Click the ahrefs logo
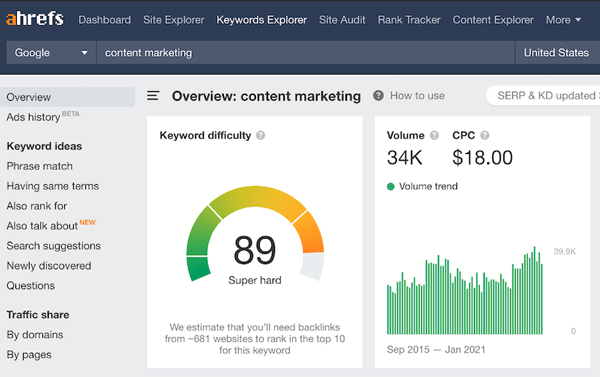The image size is (600, 377). pos(34,19)
